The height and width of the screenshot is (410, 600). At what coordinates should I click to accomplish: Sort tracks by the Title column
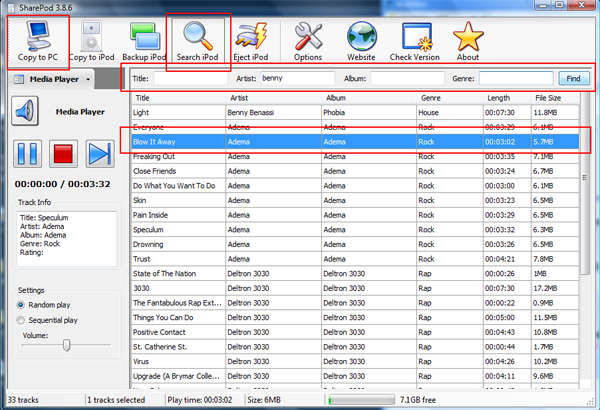(179, 98)
